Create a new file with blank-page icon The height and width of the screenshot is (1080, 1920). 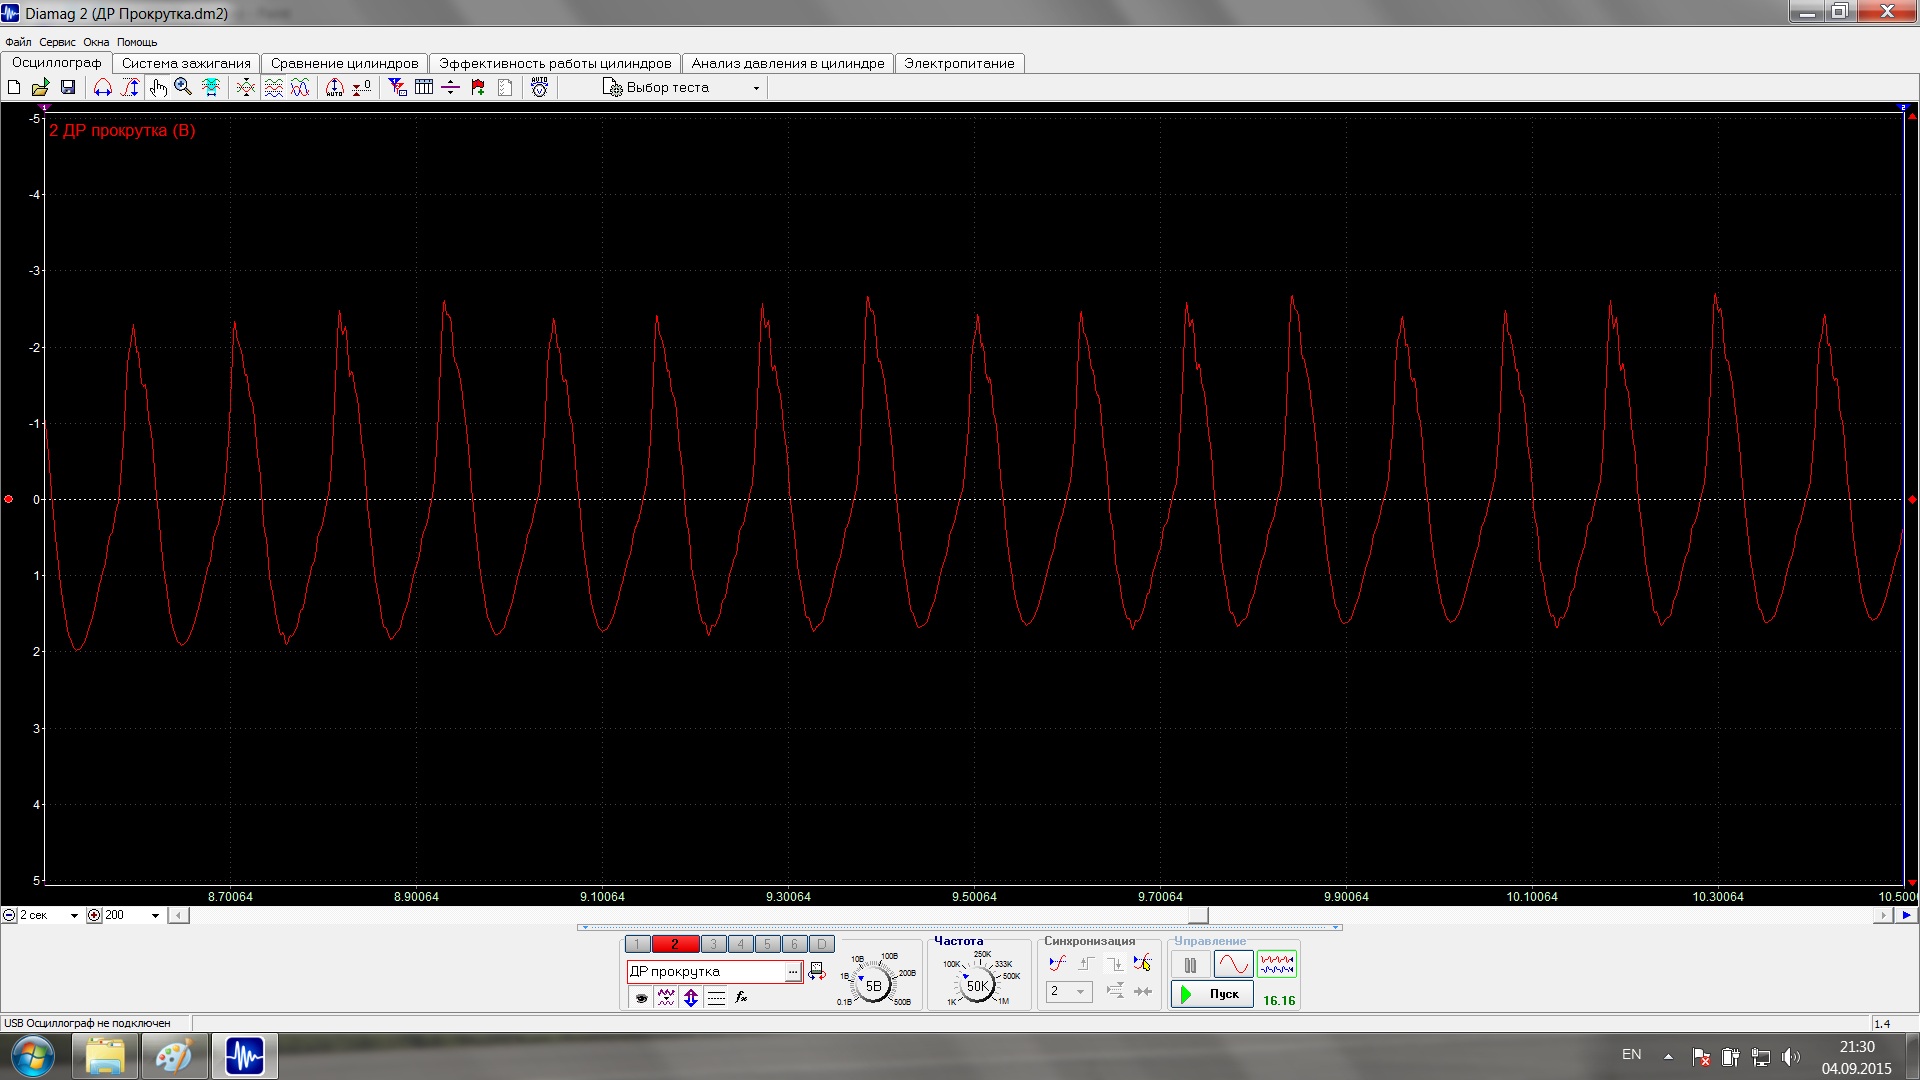[14, 88]
